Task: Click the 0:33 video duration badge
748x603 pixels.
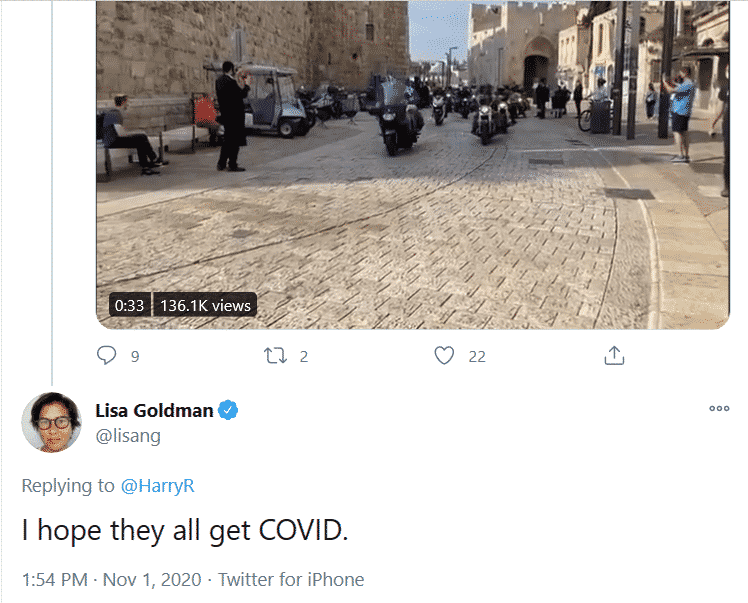Action: 129,305
